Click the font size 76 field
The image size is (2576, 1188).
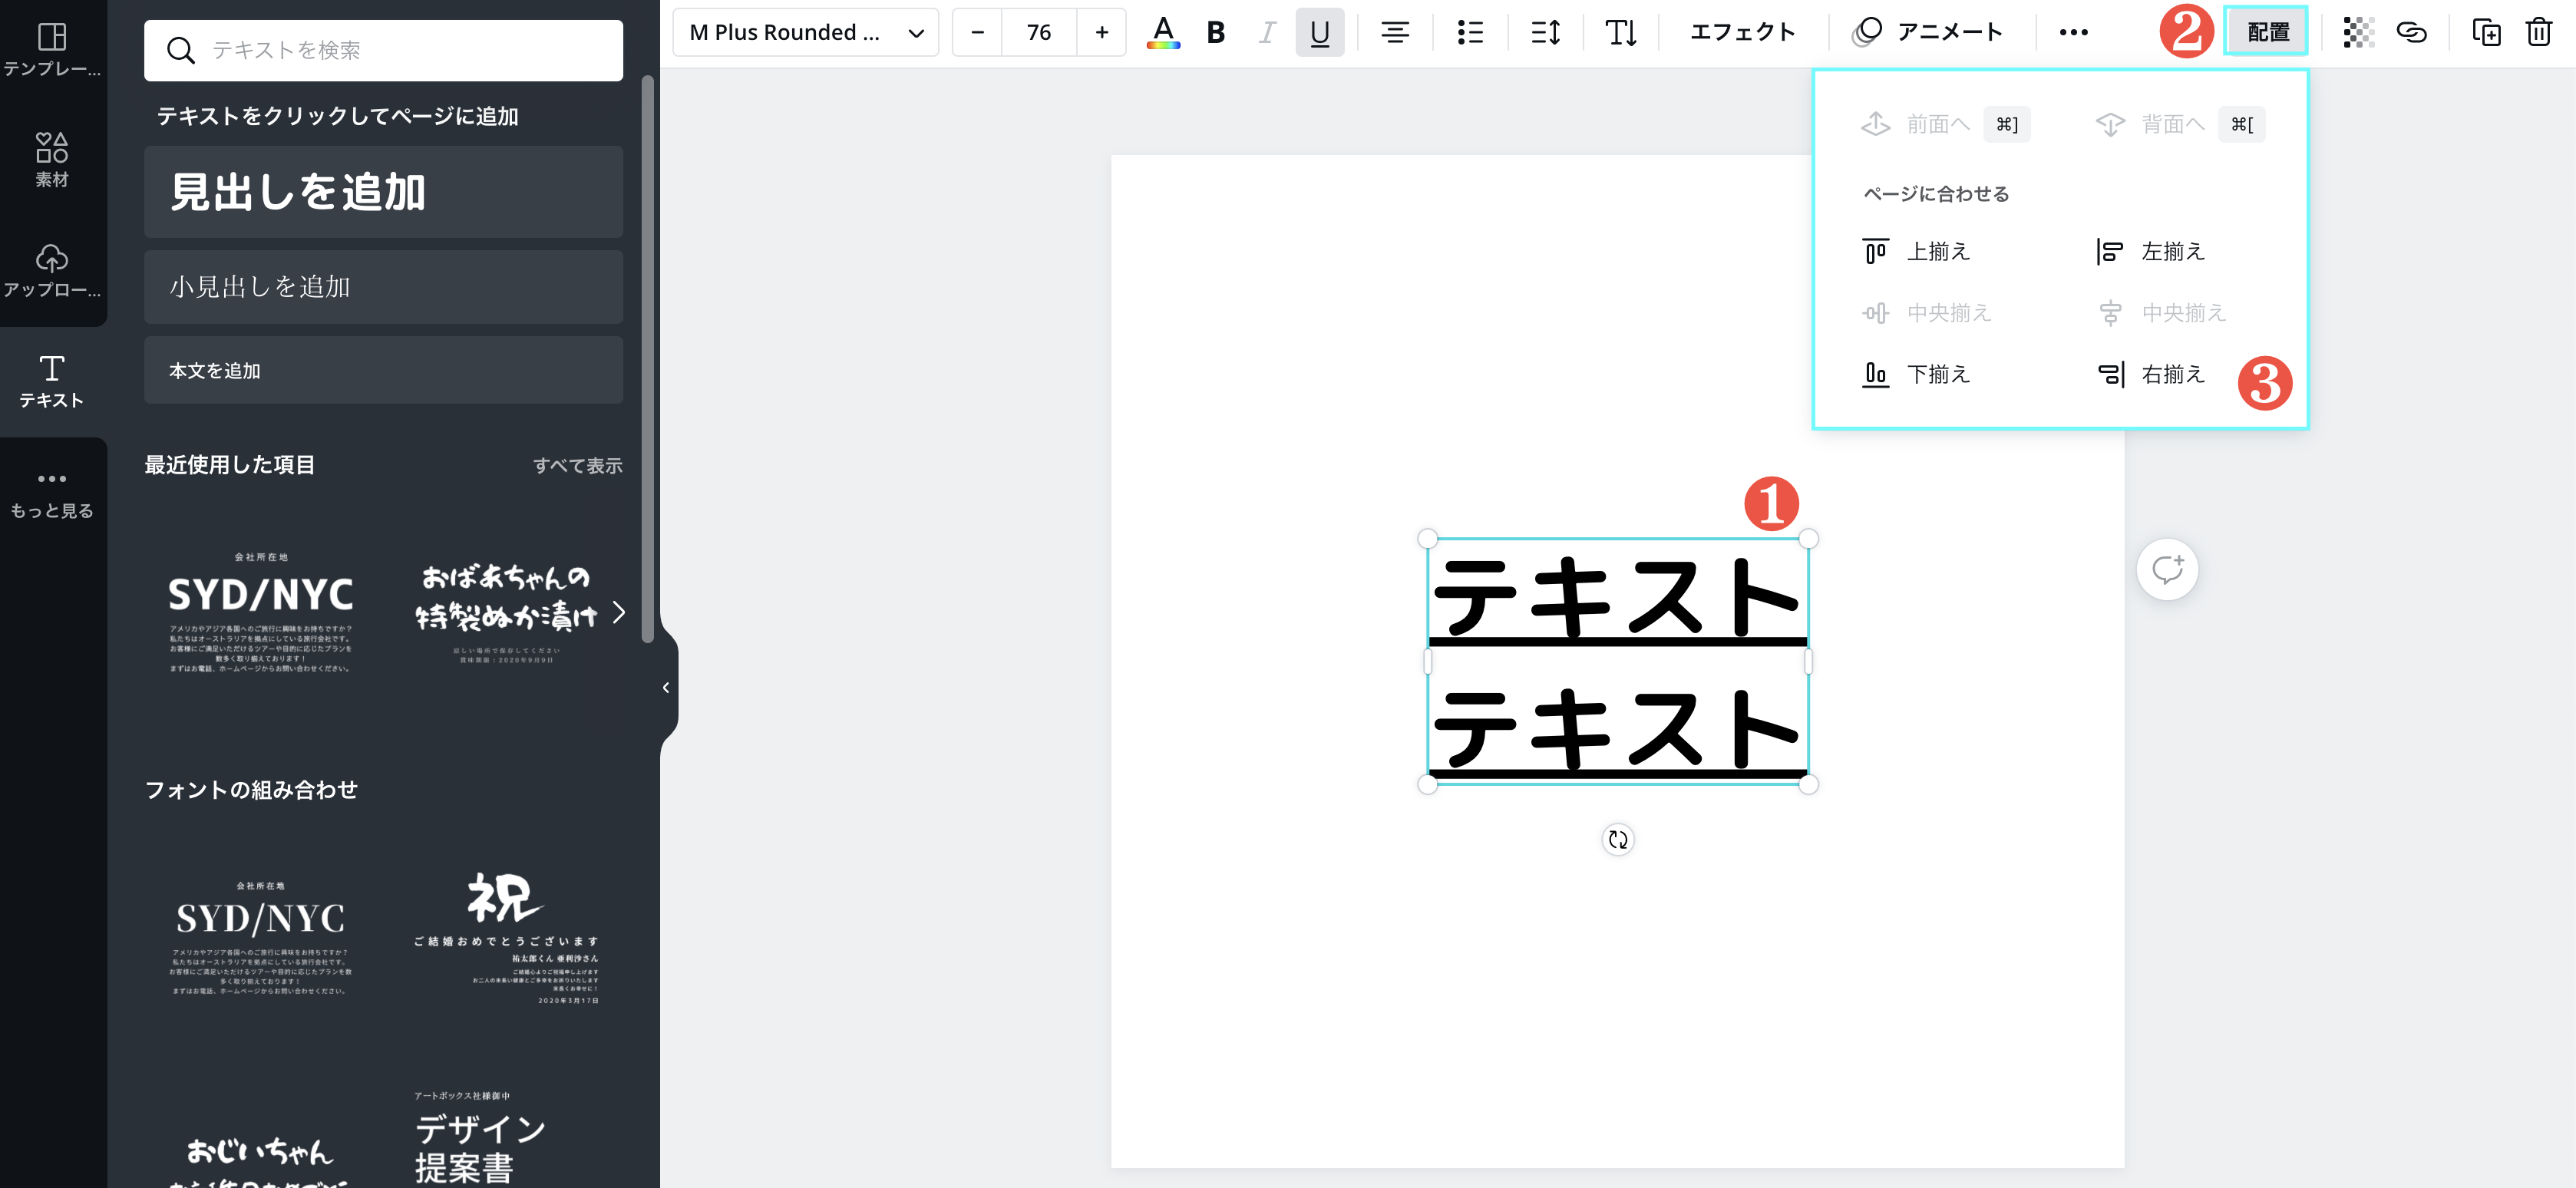click(1039, 32)
